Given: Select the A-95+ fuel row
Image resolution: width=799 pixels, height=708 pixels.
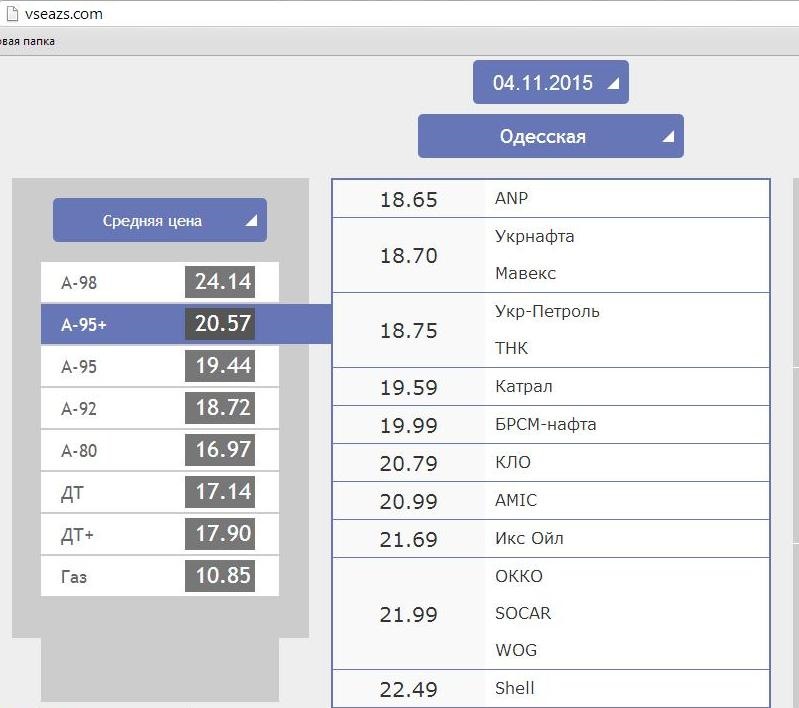Looking at the screenshot, I should coord(186,324).
